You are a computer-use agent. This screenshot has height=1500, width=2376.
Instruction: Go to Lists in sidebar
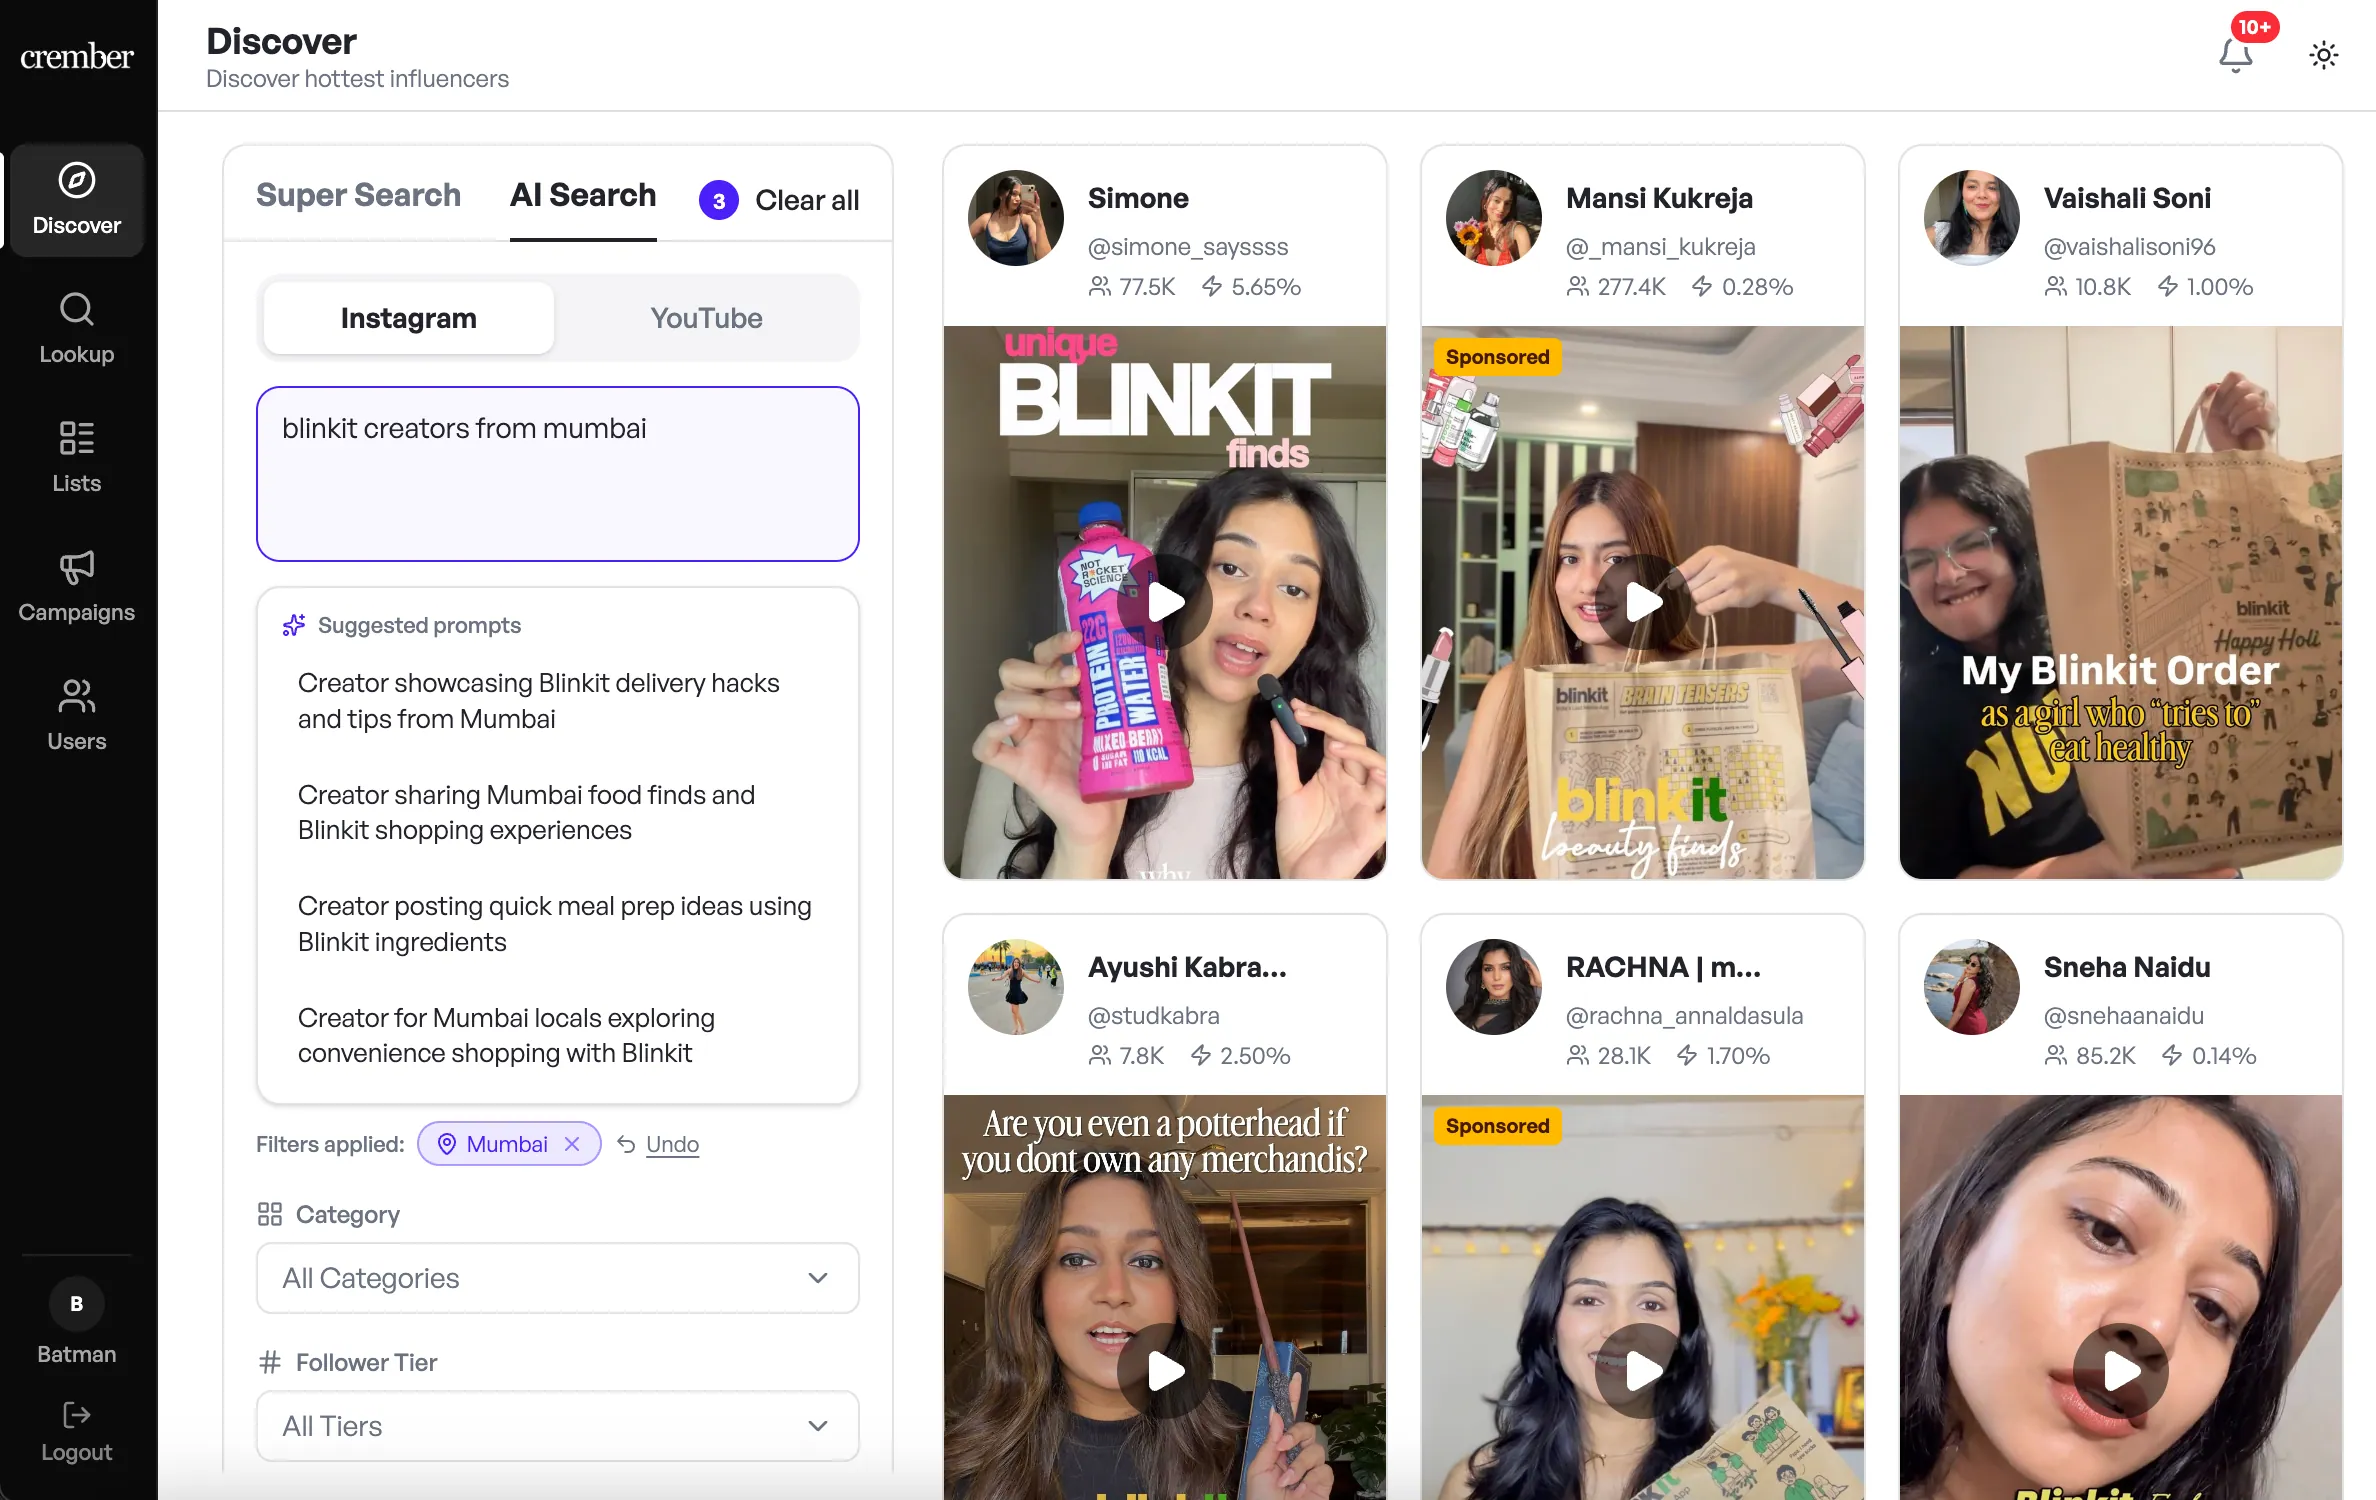click(x=76, y=457)
